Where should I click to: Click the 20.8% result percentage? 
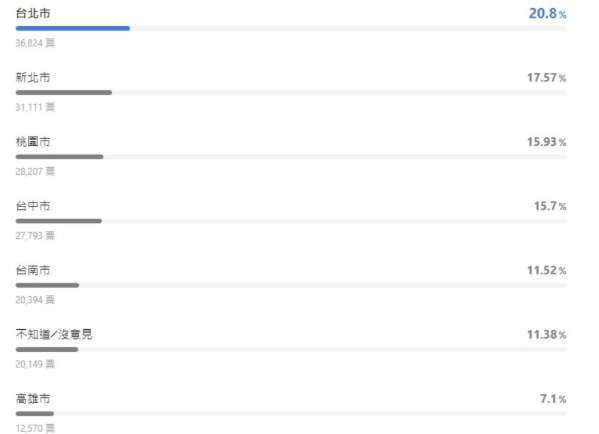tap(547, 14)
